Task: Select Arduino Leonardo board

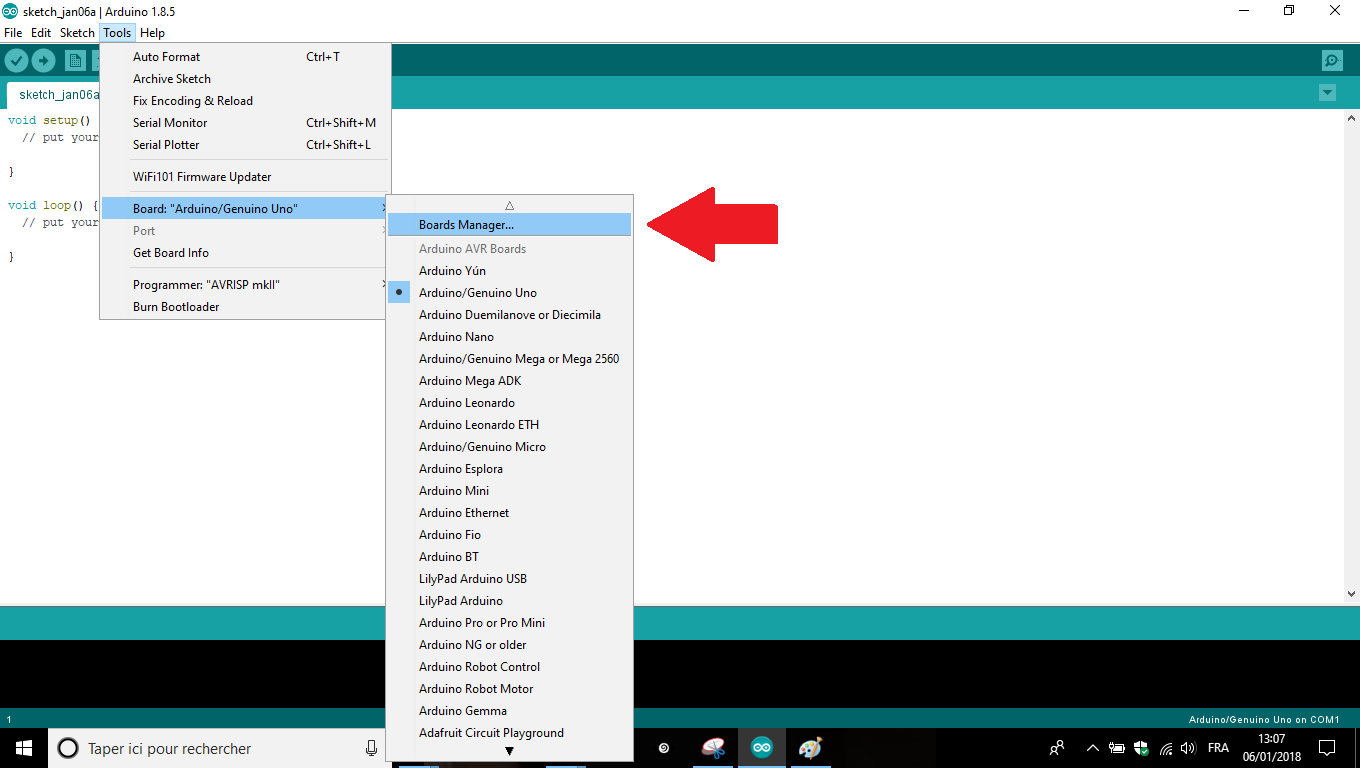Action: click(x=509, y=403)
